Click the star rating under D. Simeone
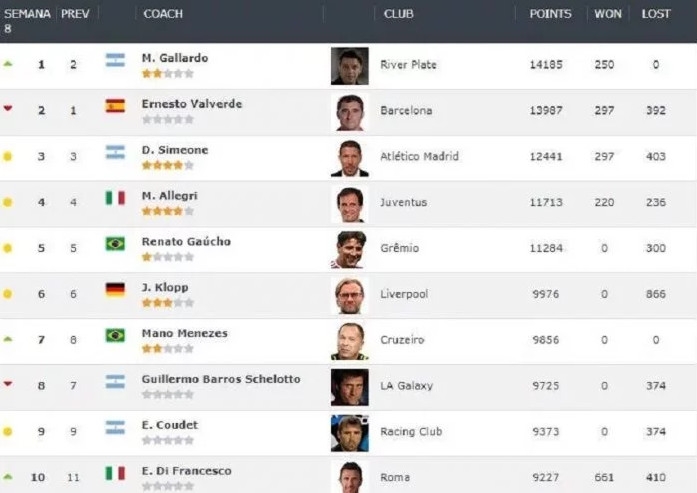Viewport: 697px width, 493px height. [167, 165]
